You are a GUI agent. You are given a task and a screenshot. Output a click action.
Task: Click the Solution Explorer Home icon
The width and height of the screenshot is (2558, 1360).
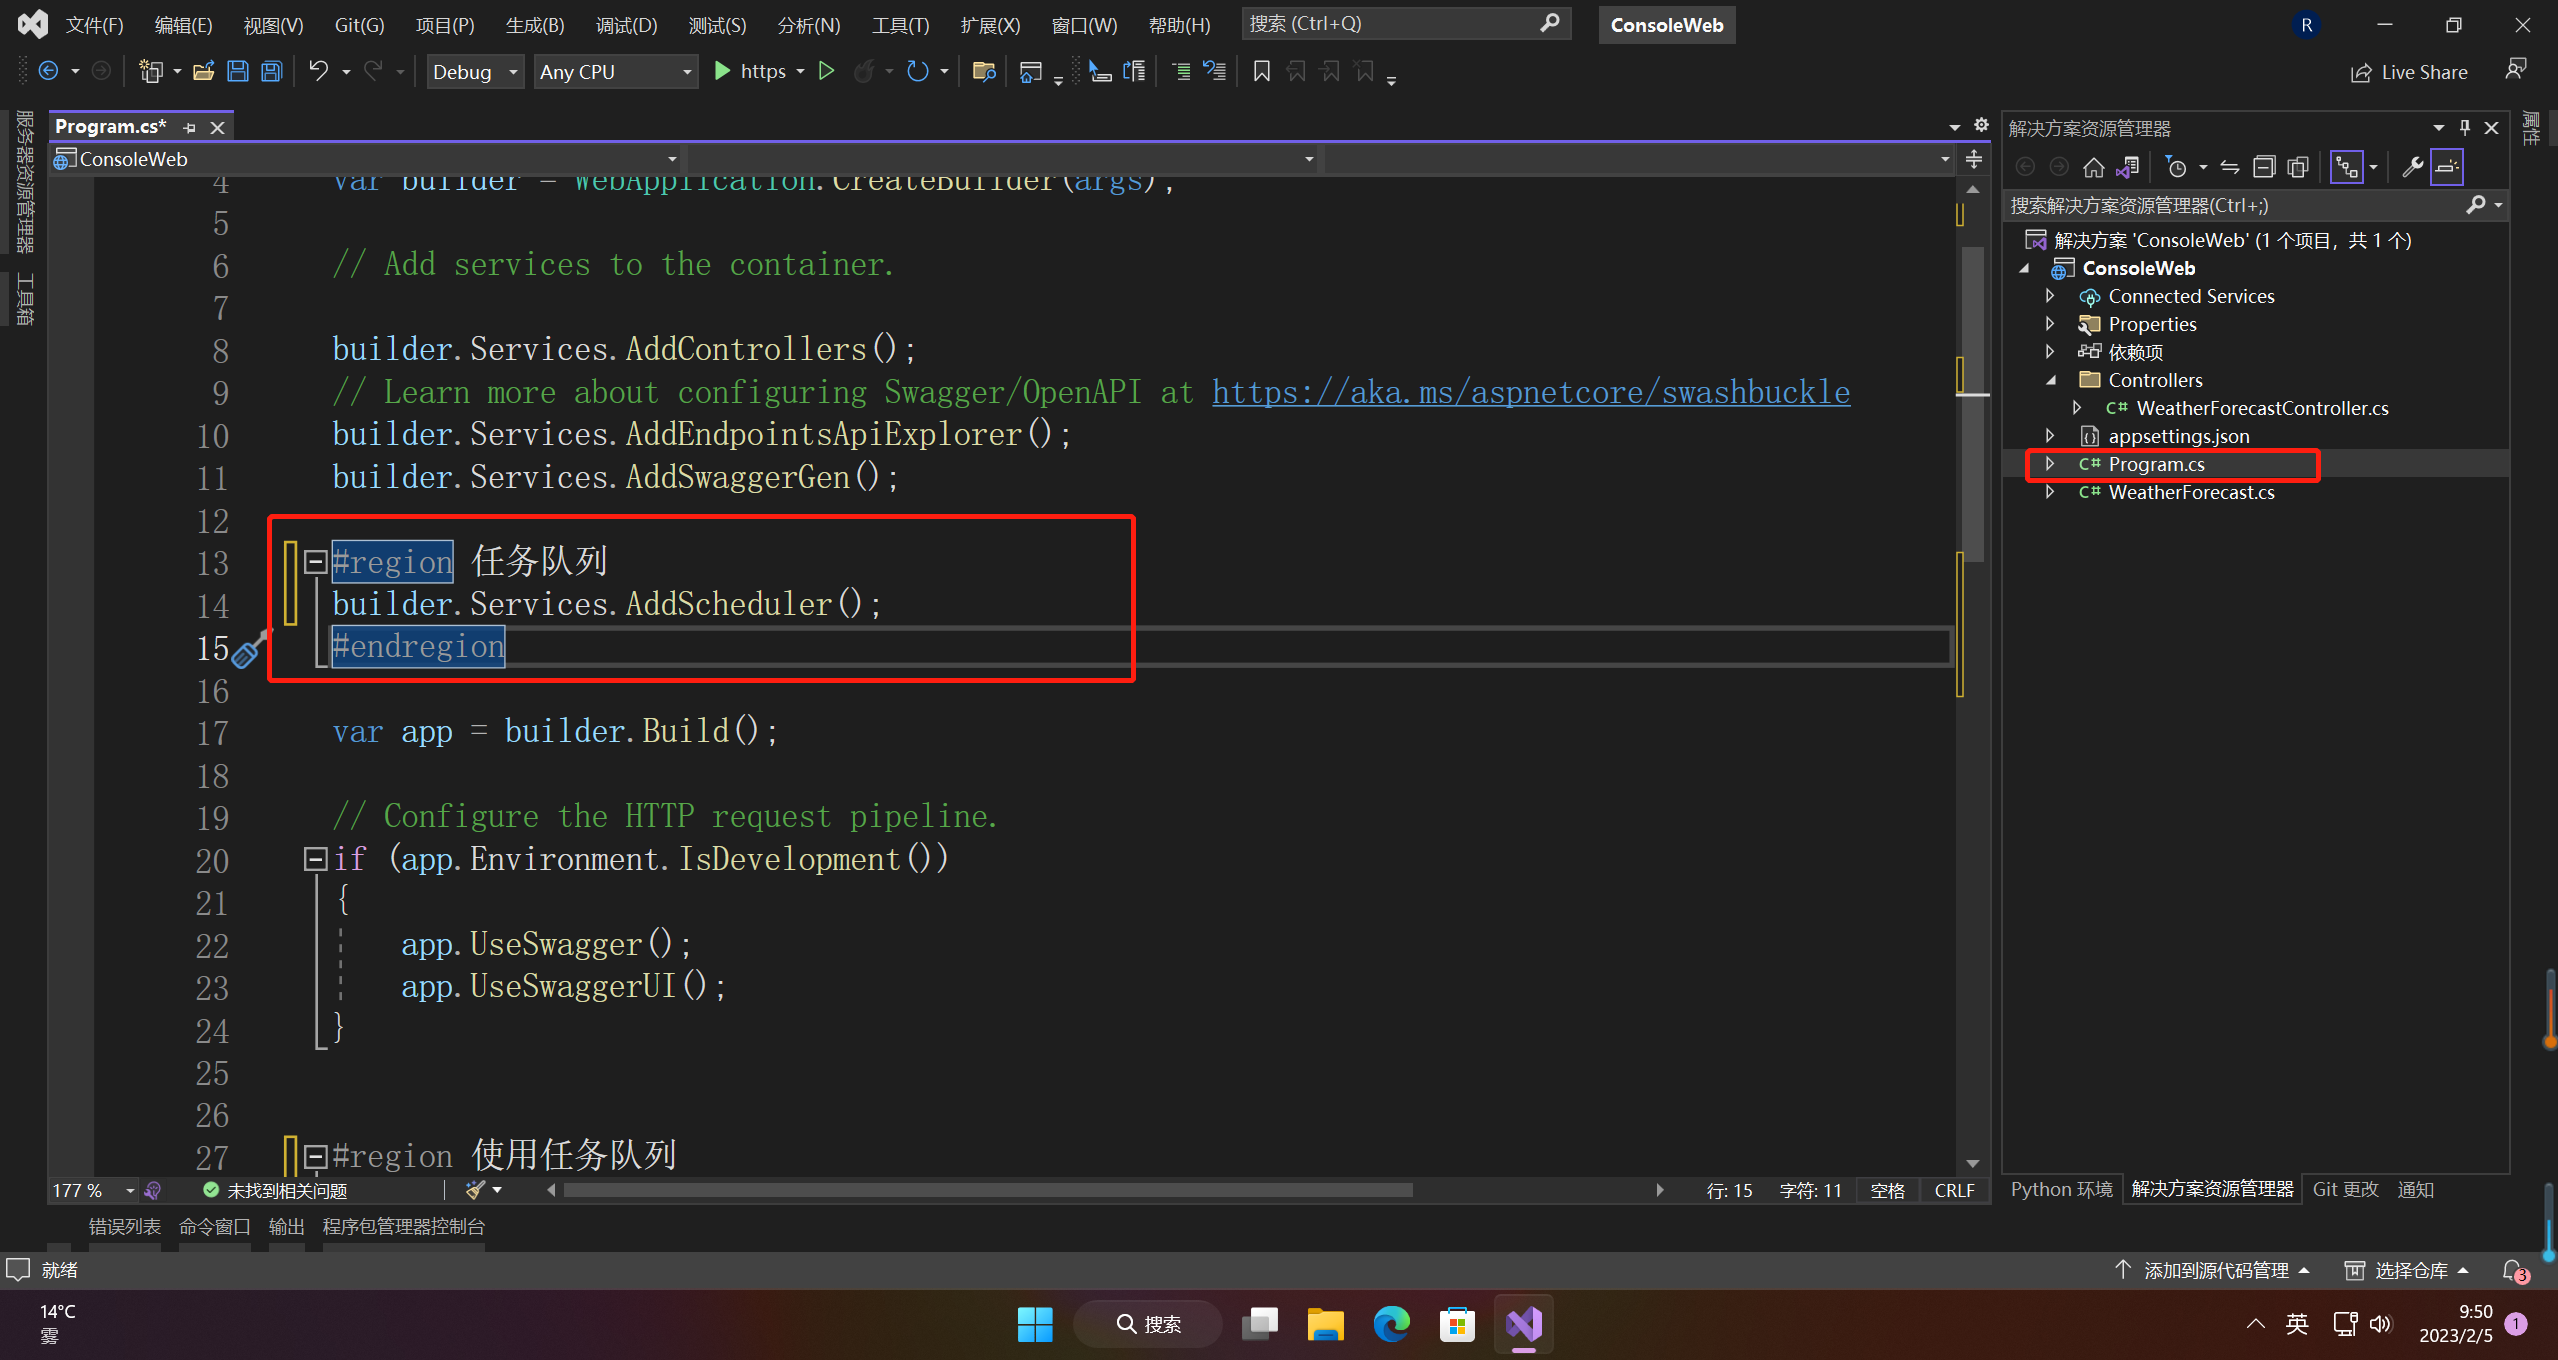(x=2094, y=167)
